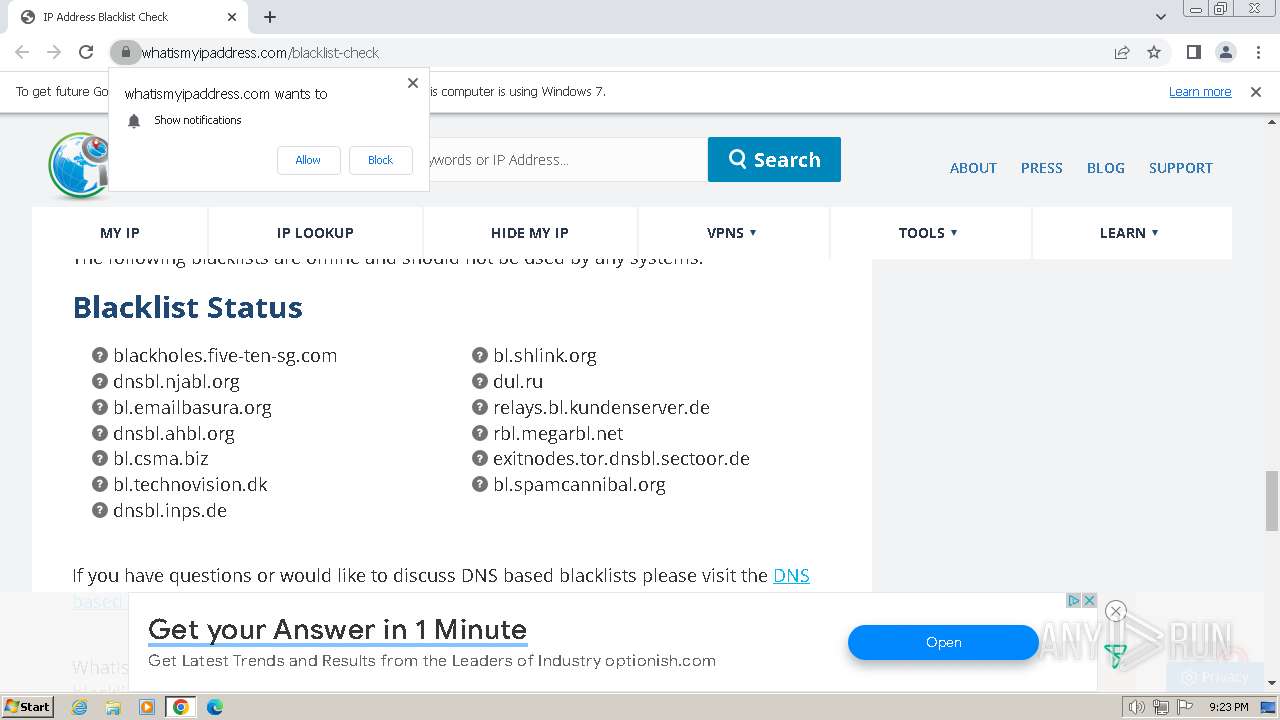Open the PRESS link
Screen dimensions: 1280x720
(x=1041, y=168)
